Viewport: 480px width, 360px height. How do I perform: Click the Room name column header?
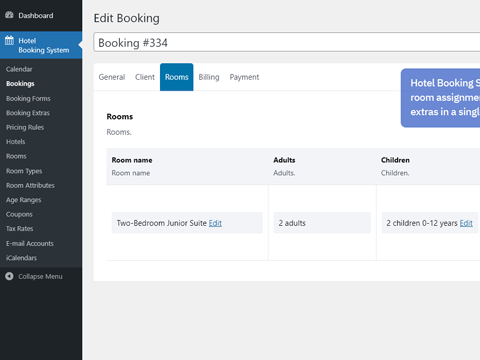tap(132, 160)
